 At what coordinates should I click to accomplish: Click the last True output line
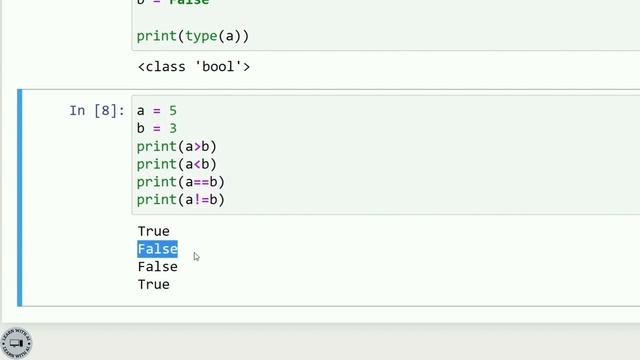[x=153, y=284]
